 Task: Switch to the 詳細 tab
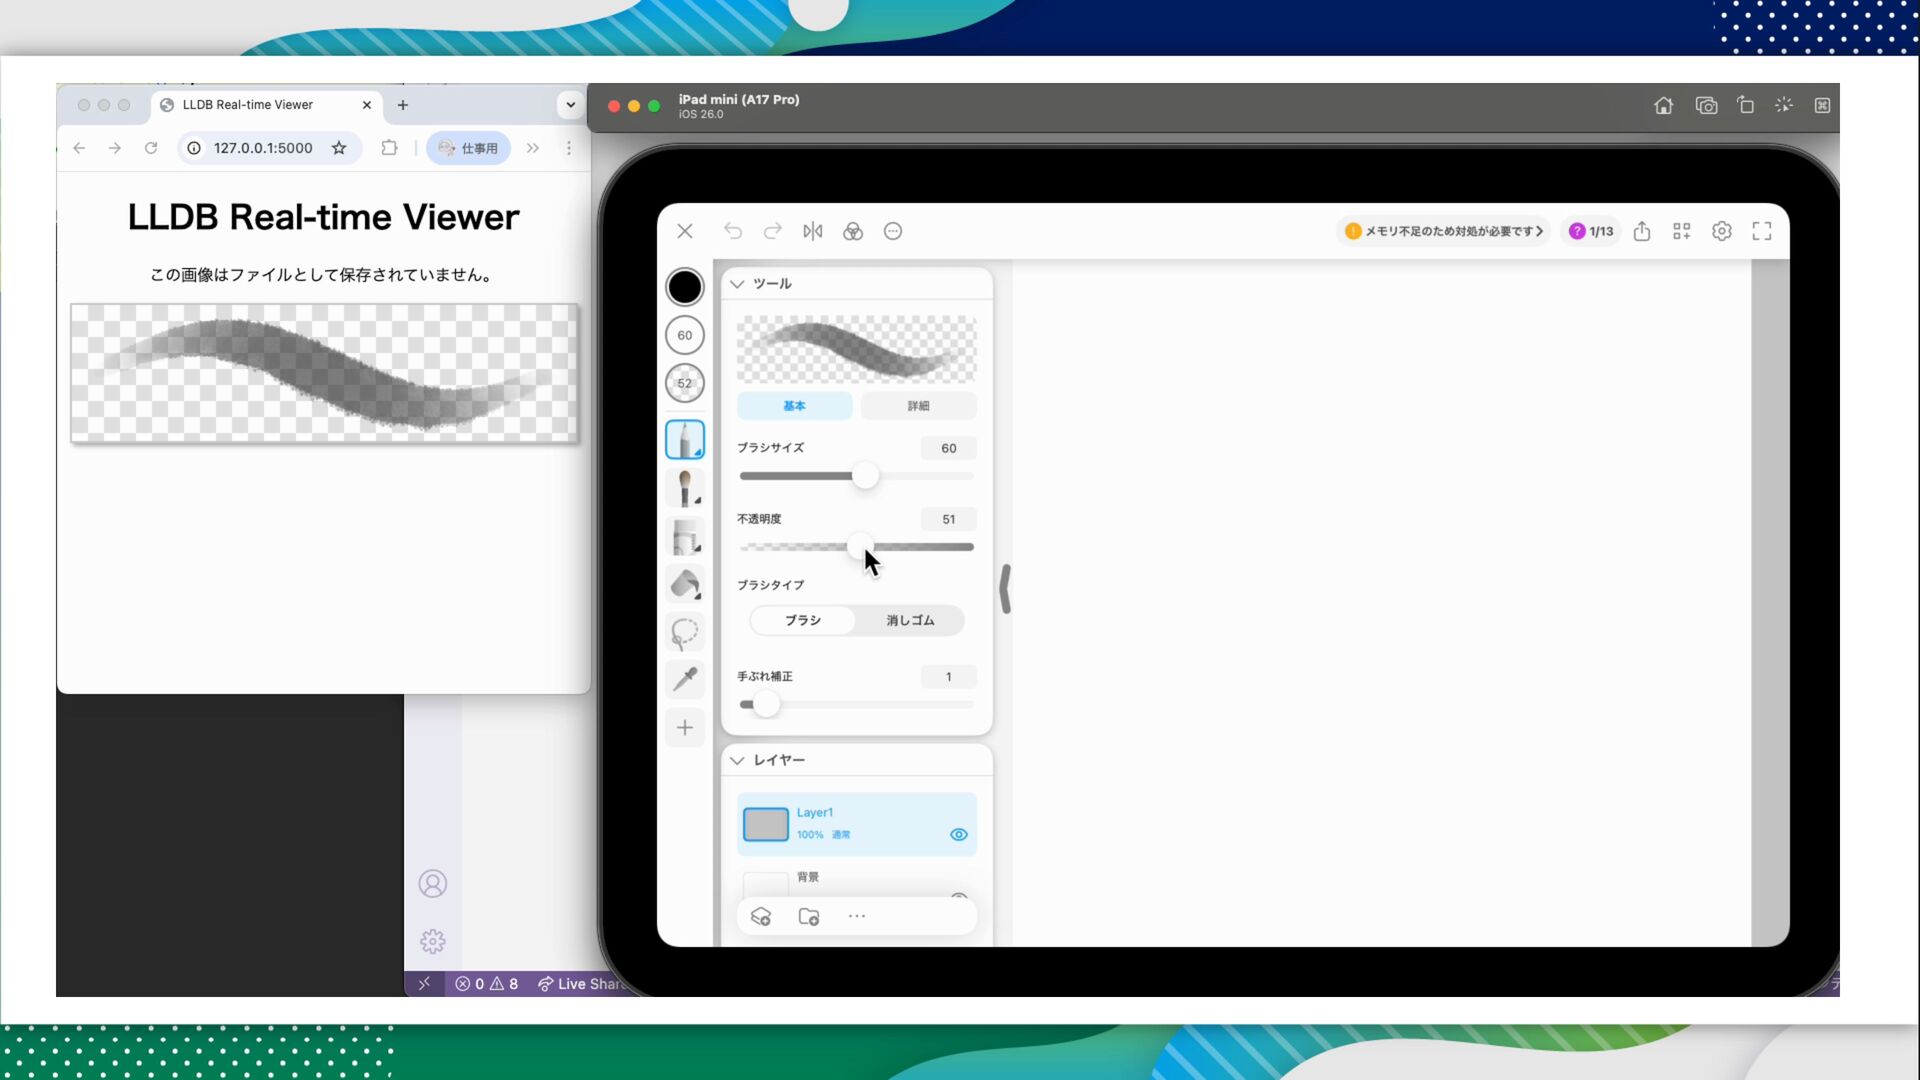(918, 406)
